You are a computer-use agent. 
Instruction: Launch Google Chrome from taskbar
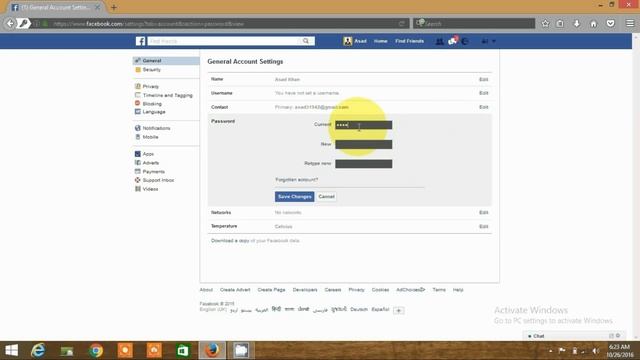click(96, 351)
